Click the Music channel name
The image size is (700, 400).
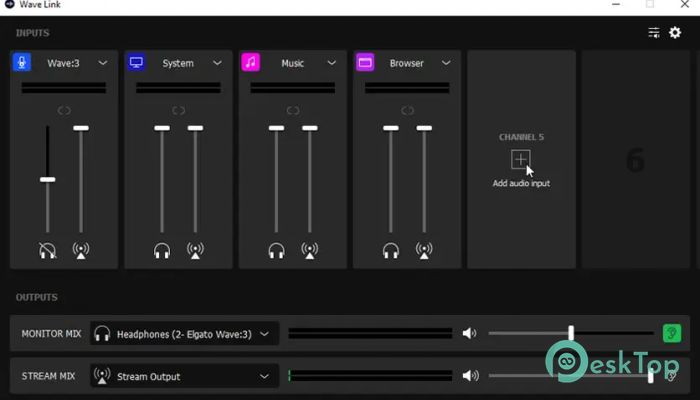[292, 63]
